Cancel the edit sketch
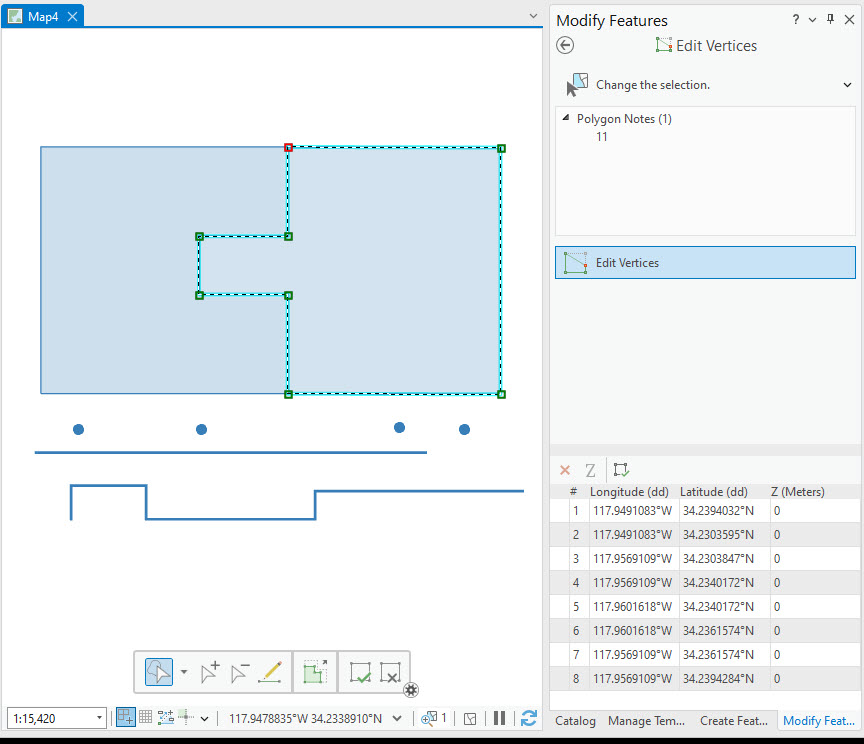This screenshot has width=864, height=744. pos(392,671)
